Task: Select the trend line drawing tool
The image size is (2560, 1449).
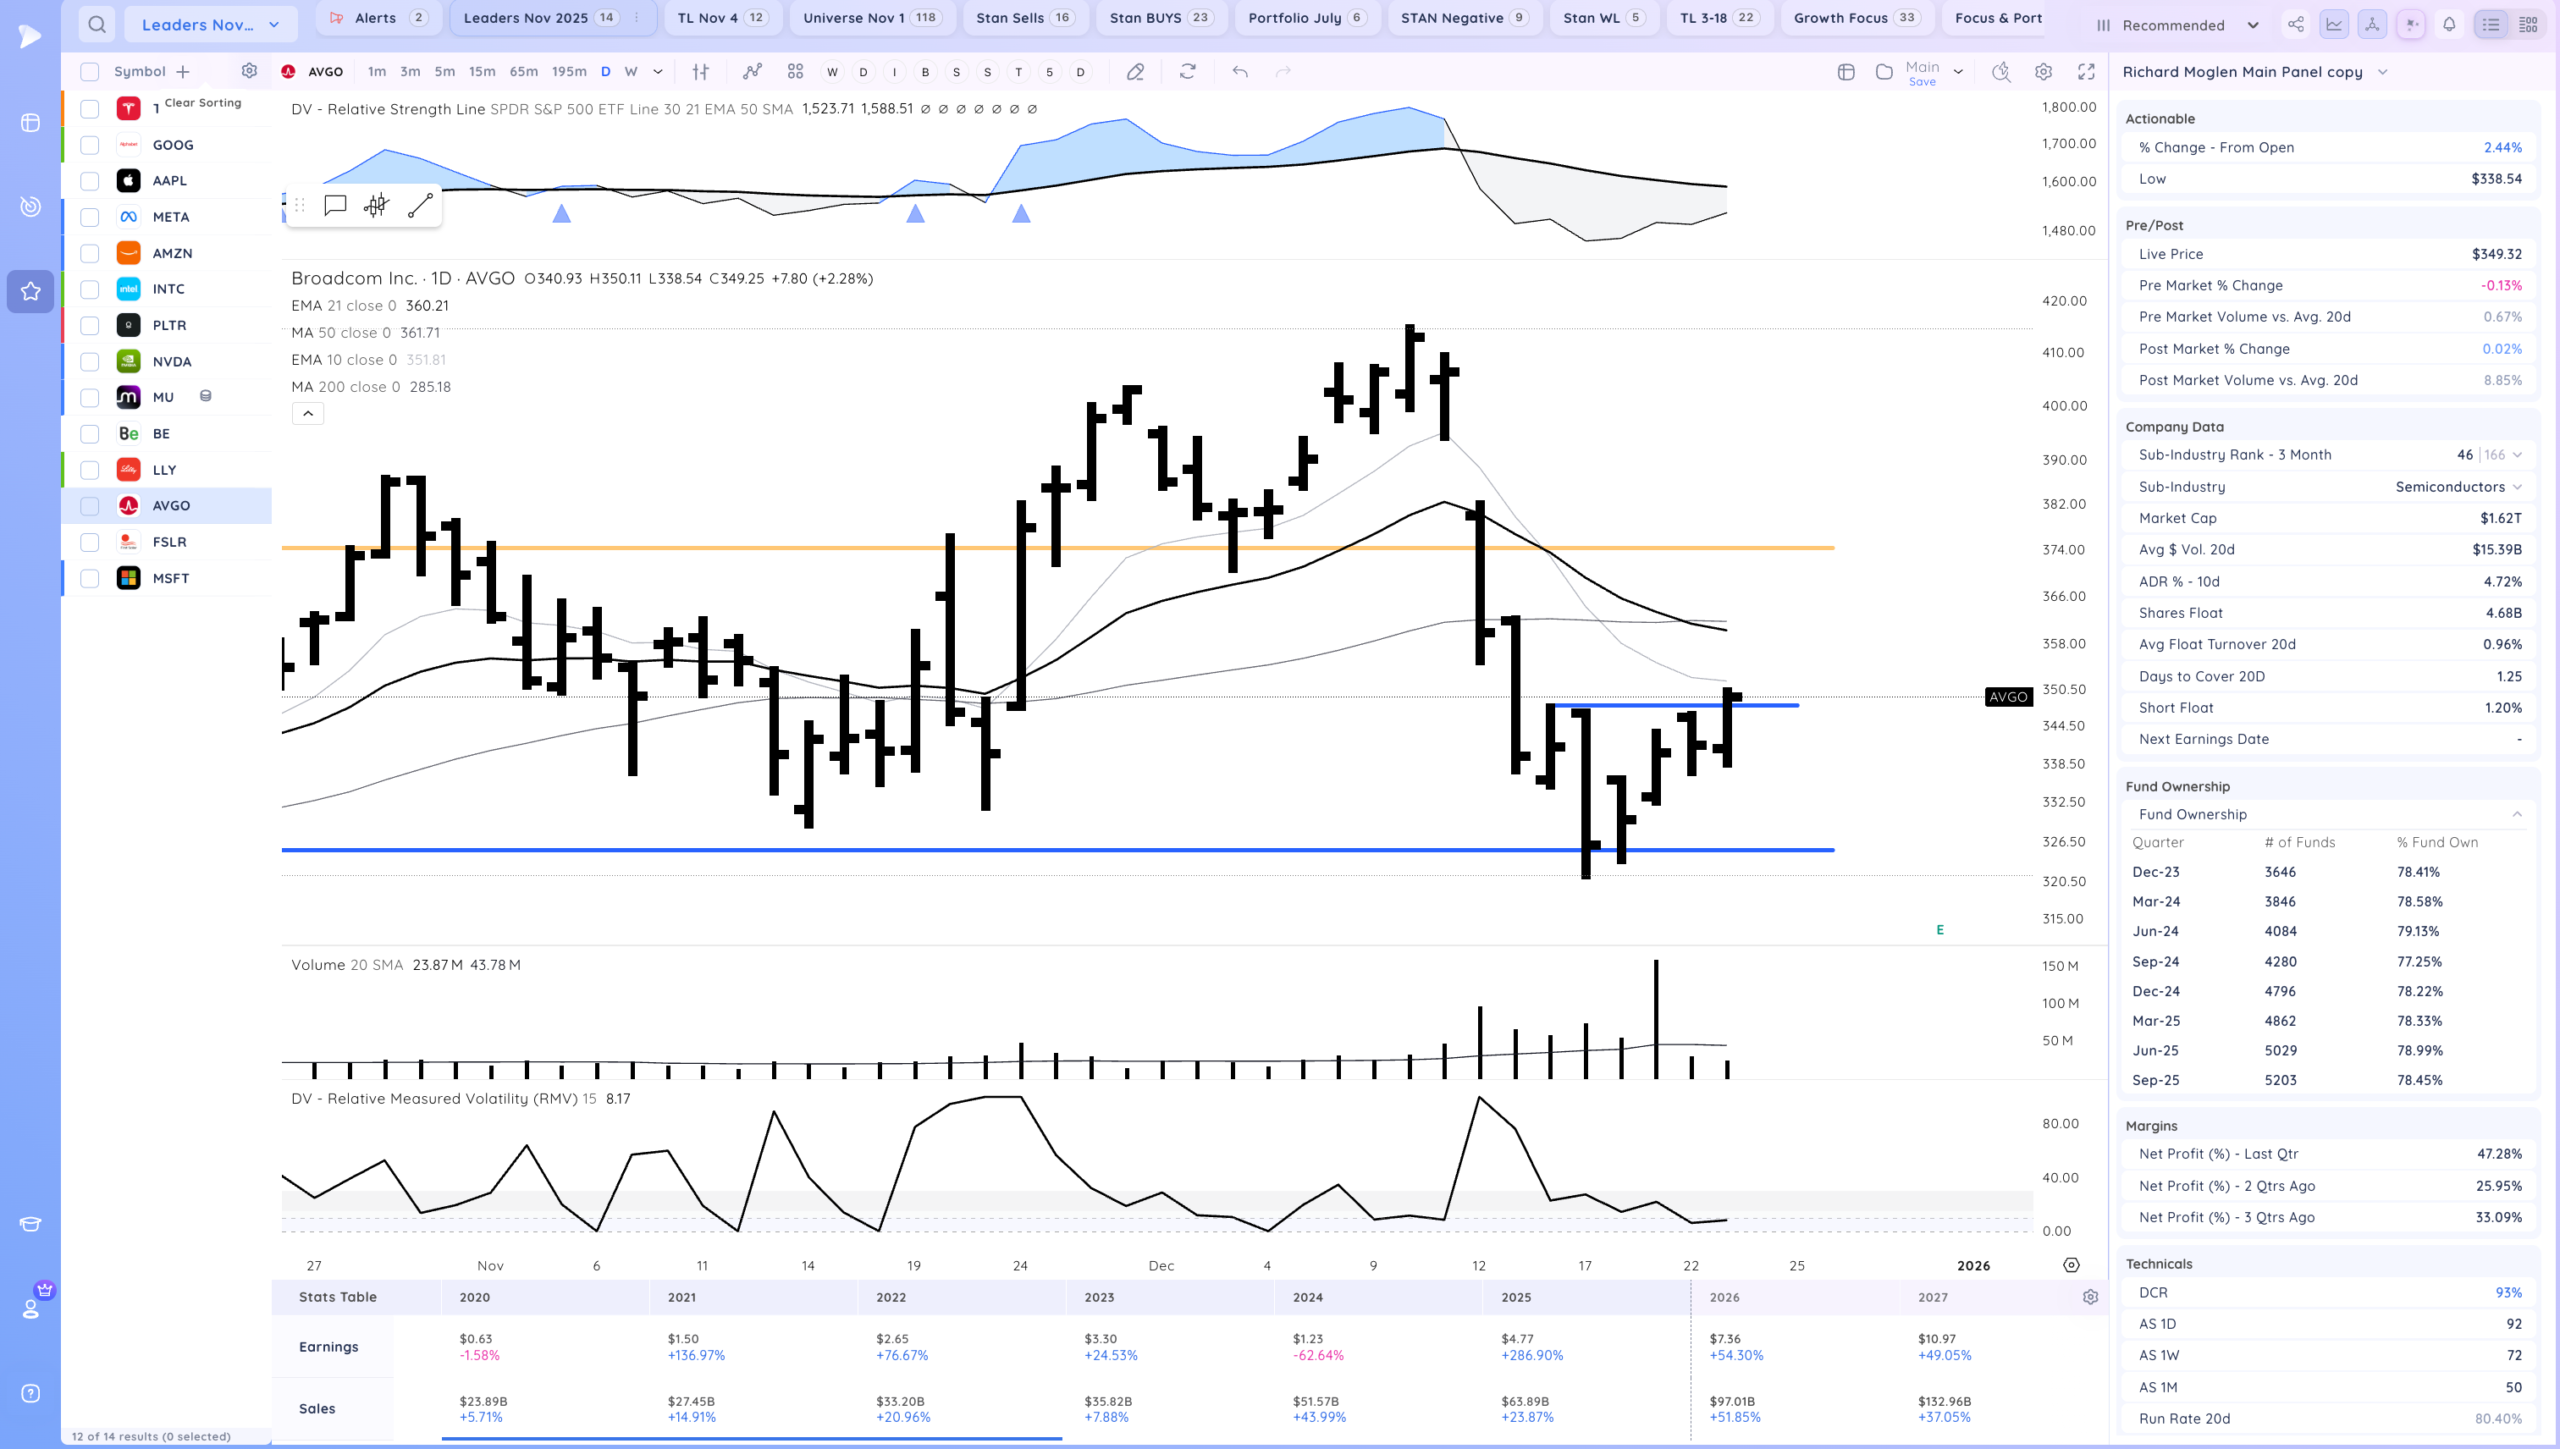Action: click(420, 206)
